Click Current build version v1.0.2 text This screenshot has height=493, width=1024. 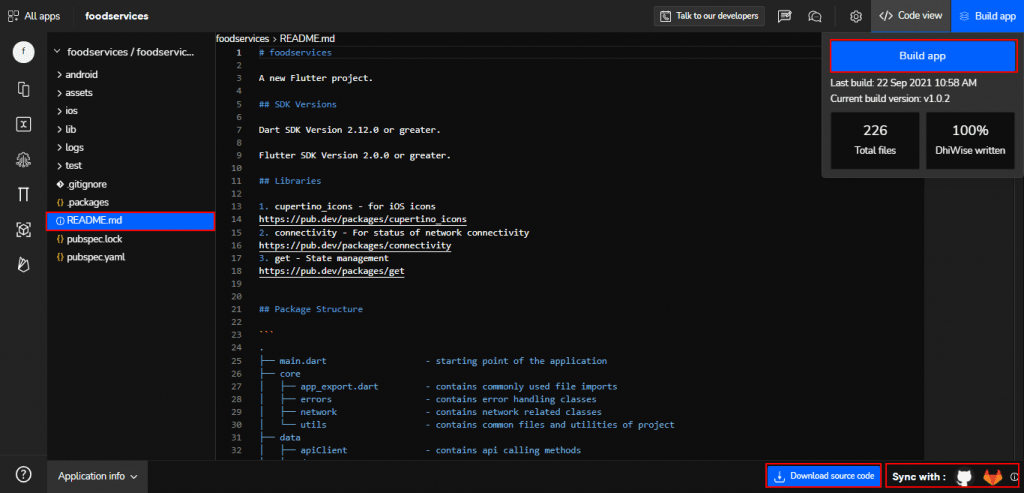(889, 99)
